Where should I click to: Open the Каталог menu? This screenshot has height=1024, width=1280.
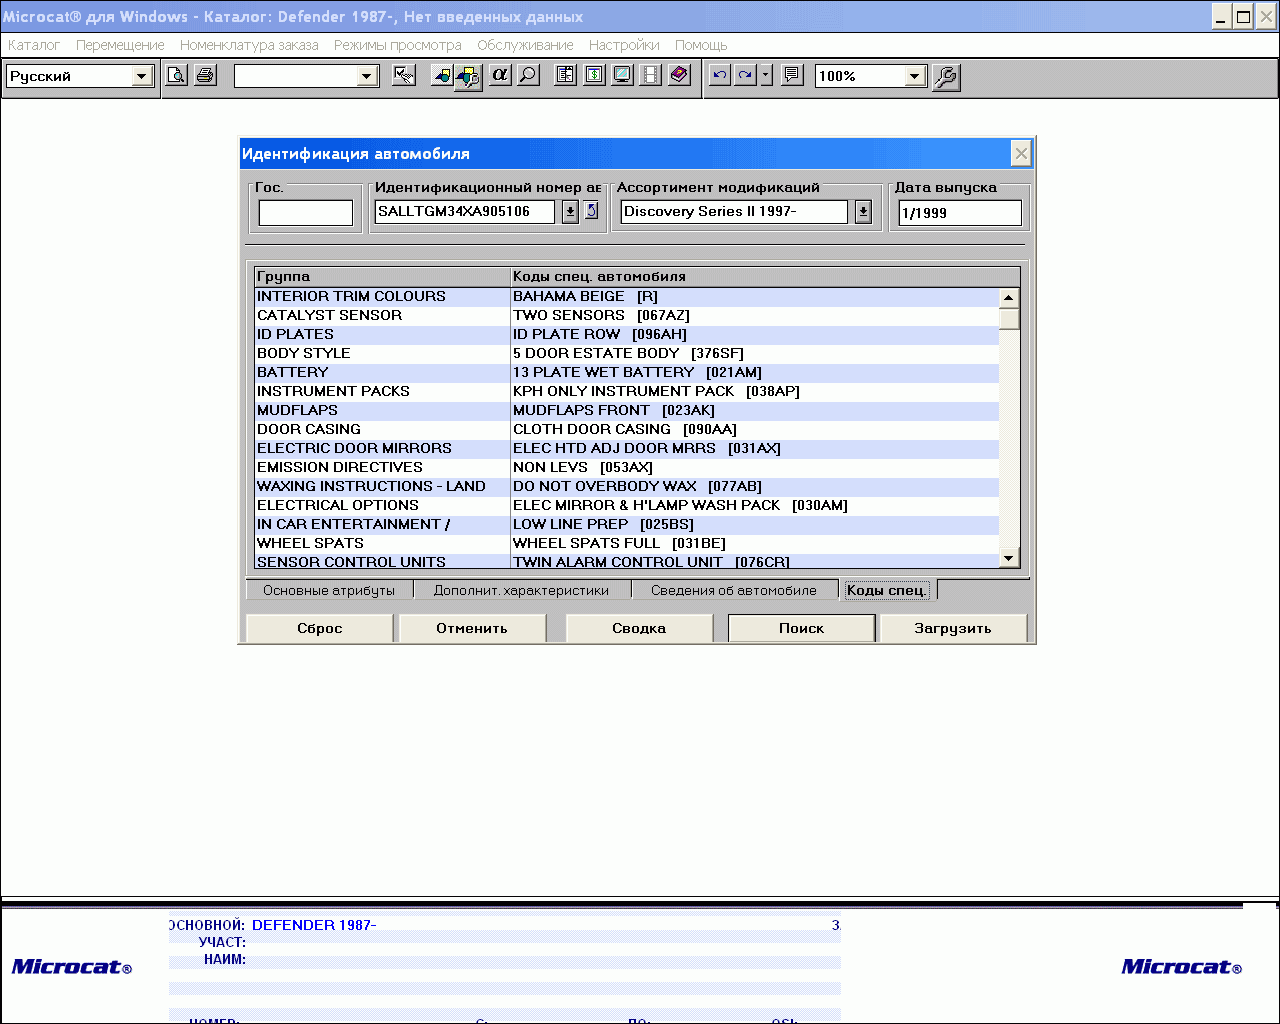tap(34, 45)
